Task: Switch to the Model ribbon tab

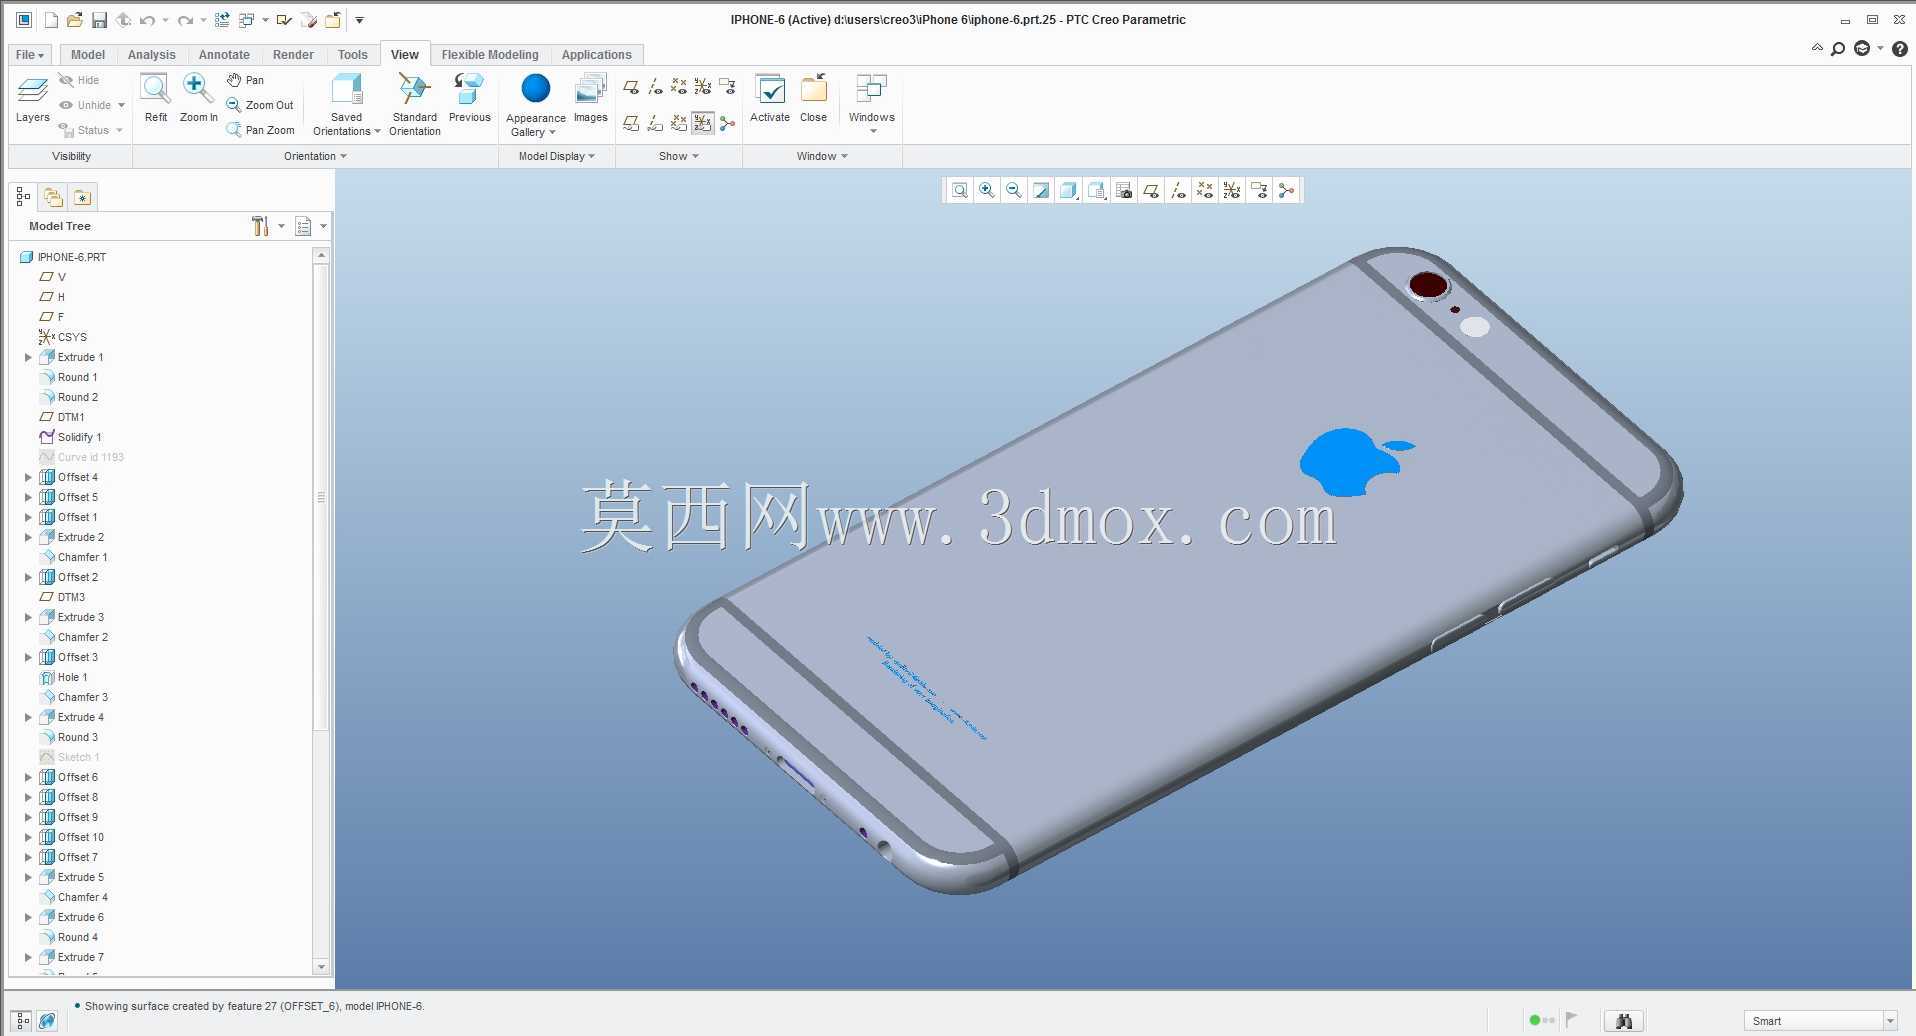Action: tap(88, 55)
